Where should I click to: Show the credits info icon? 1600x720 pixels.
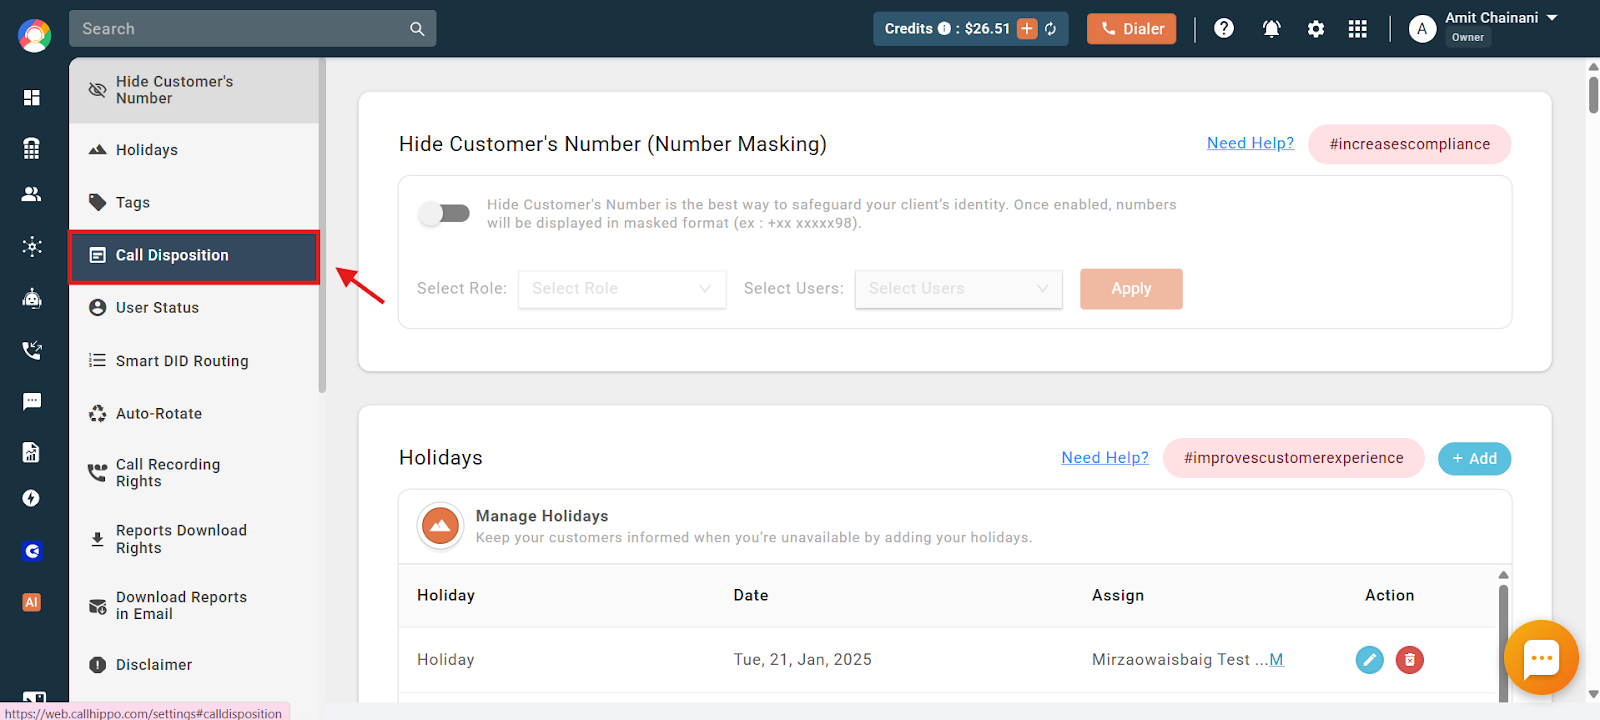tap(944, 29)
